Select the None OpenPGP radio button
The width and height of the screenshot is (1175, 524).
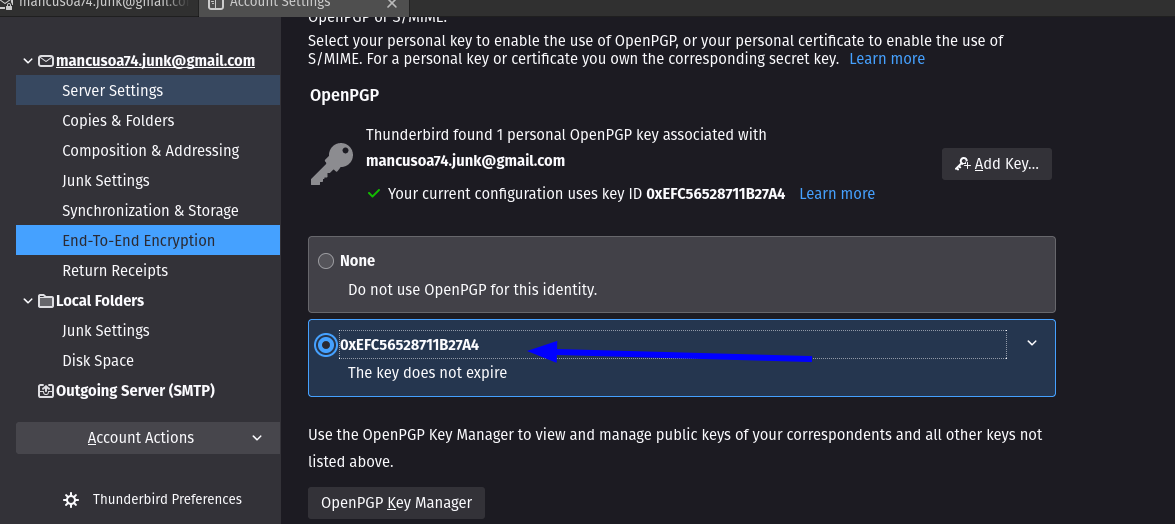326,261
